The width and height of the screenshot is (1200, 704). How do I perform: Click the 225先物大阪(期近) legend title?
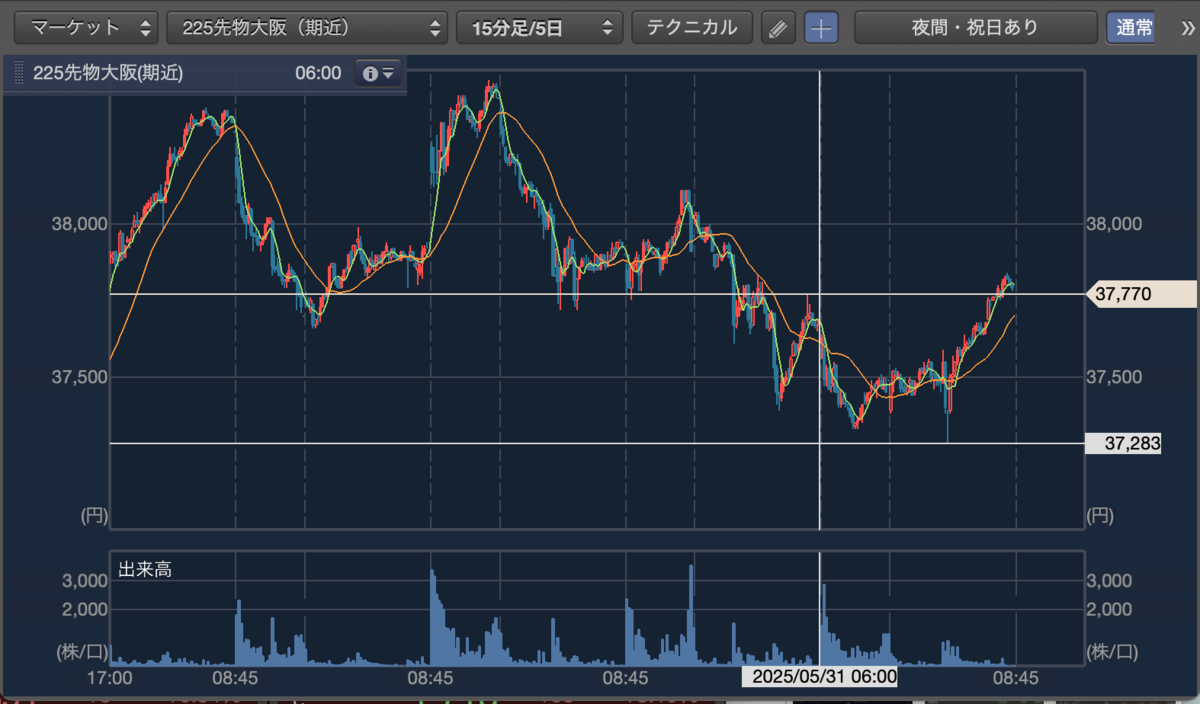point(108,73)
